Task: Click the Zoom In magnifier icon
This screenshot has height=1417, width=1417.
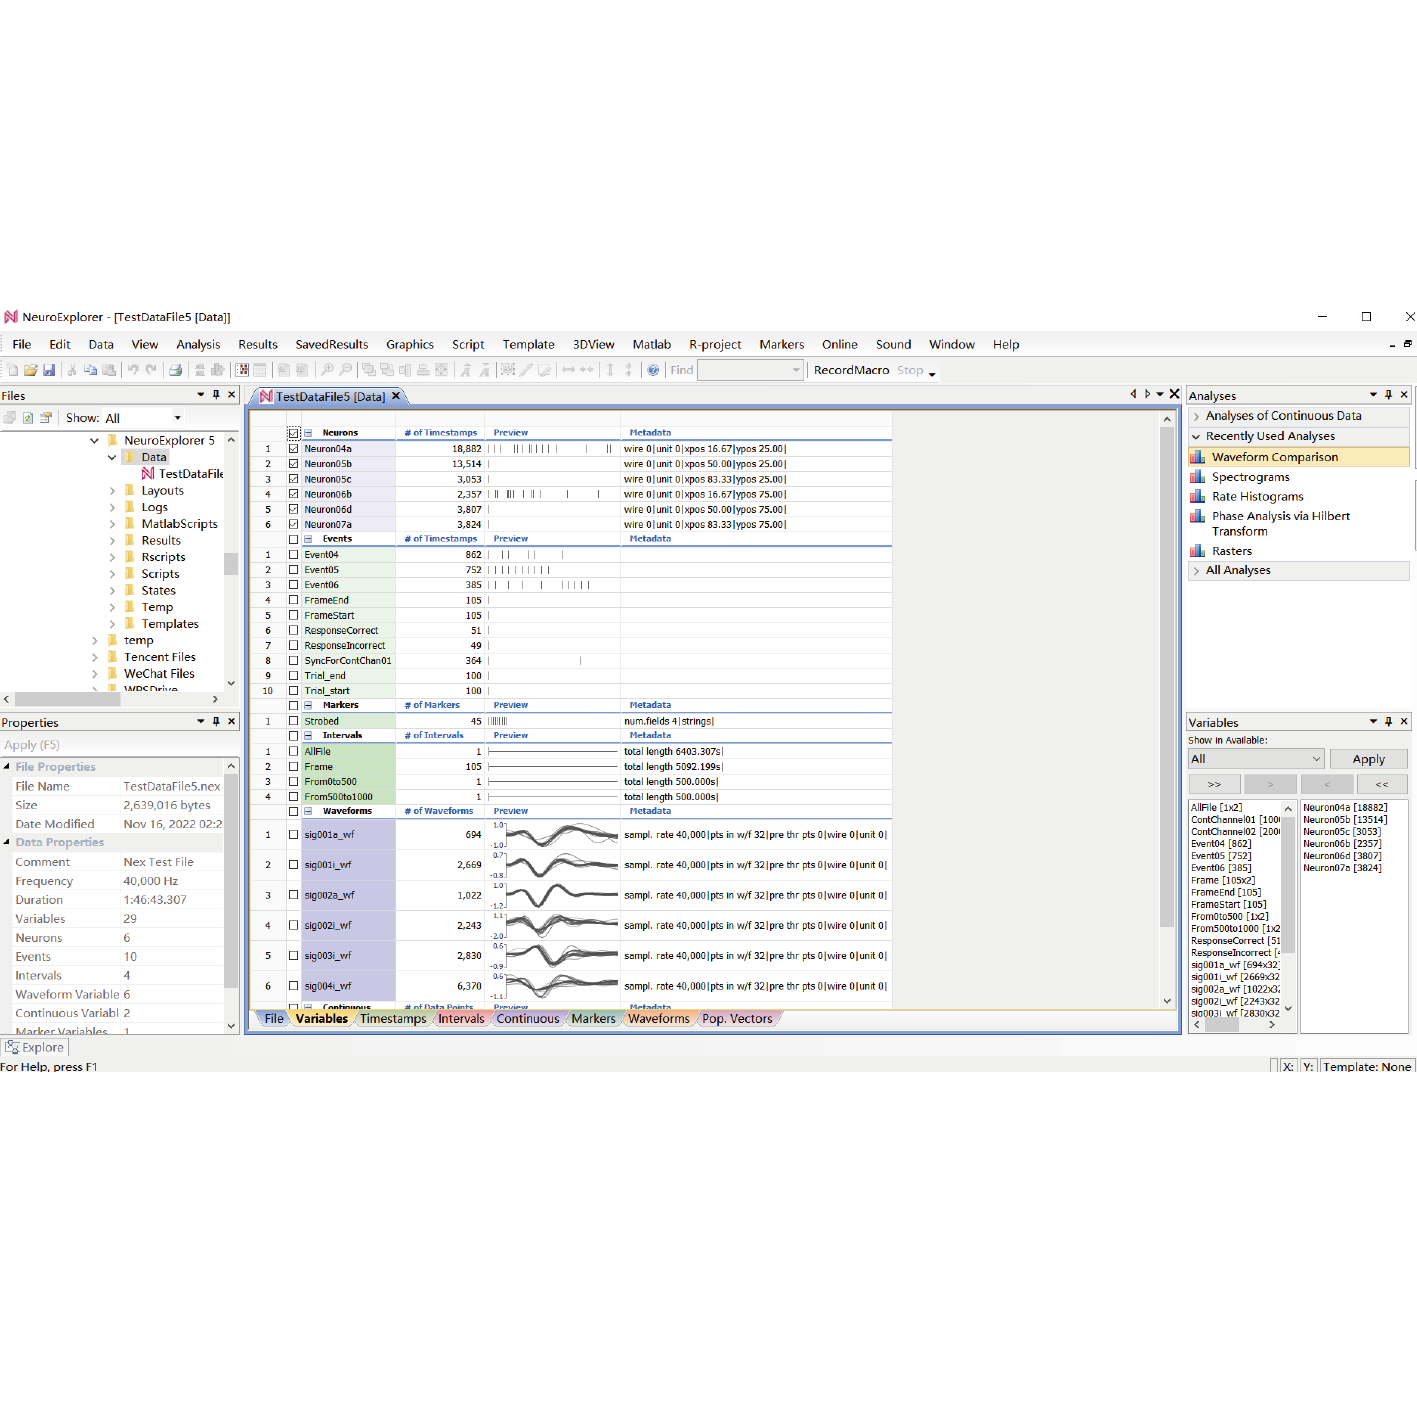Action: (327, 370)
